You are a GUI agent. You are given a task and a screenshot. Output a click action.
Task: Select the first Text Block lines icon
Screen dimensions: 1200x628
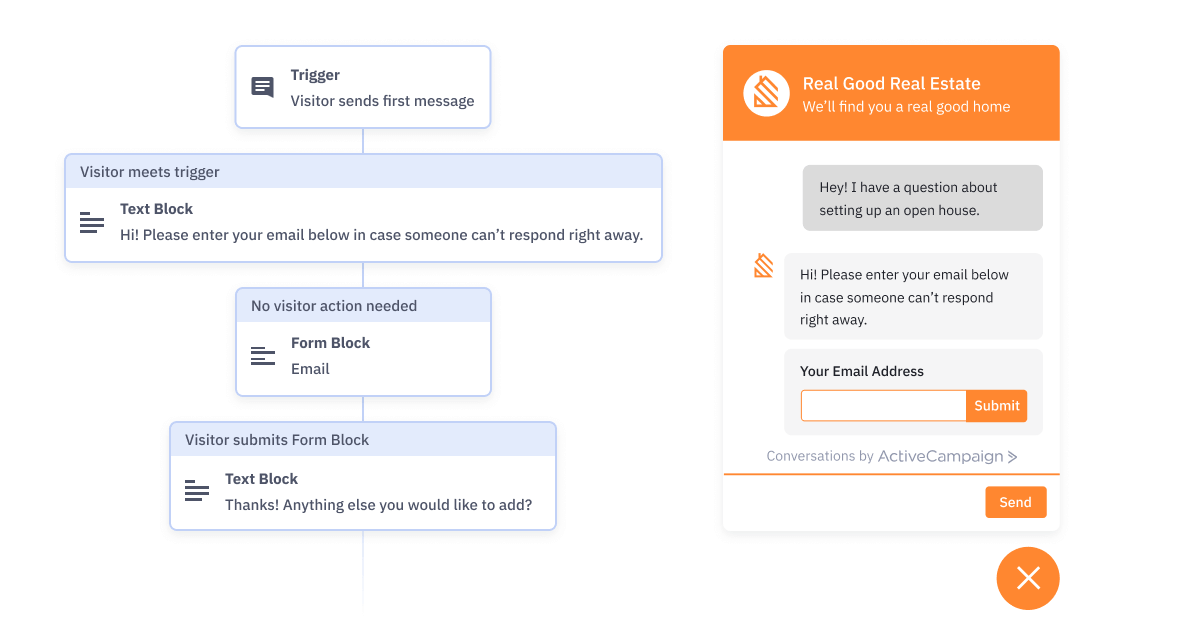[x=92, y=222]
